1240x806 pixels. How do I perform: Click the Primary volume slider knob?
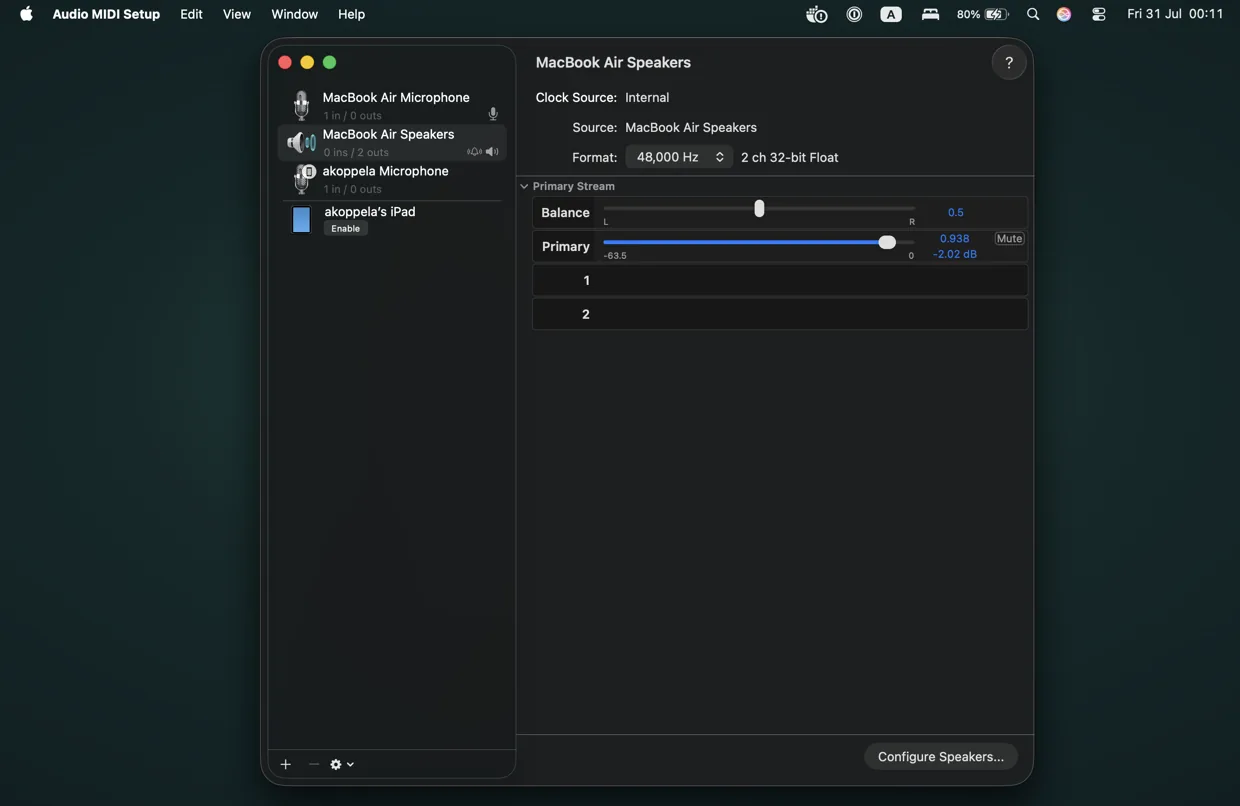click(887, 242)
